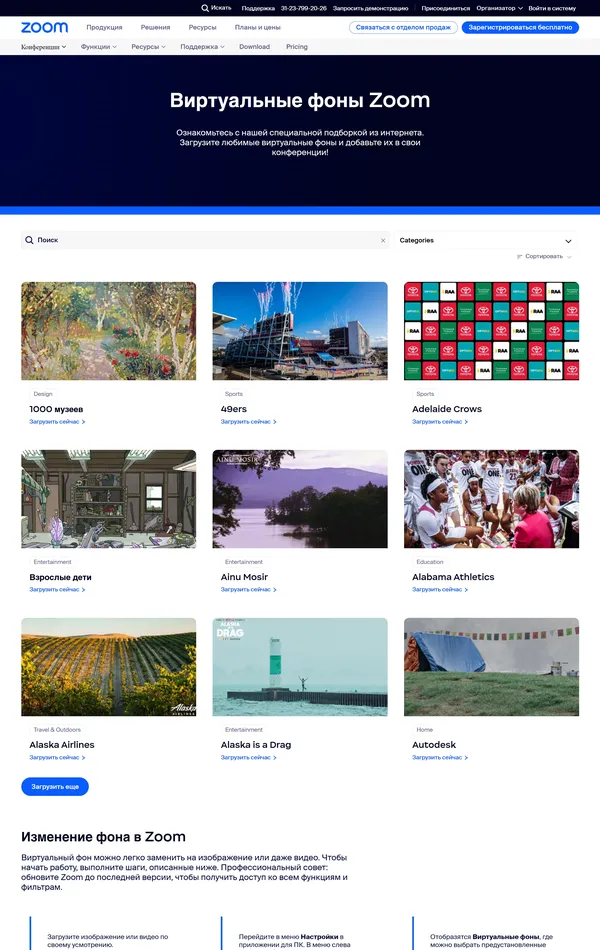Expand the Конференции submenu

44,47
